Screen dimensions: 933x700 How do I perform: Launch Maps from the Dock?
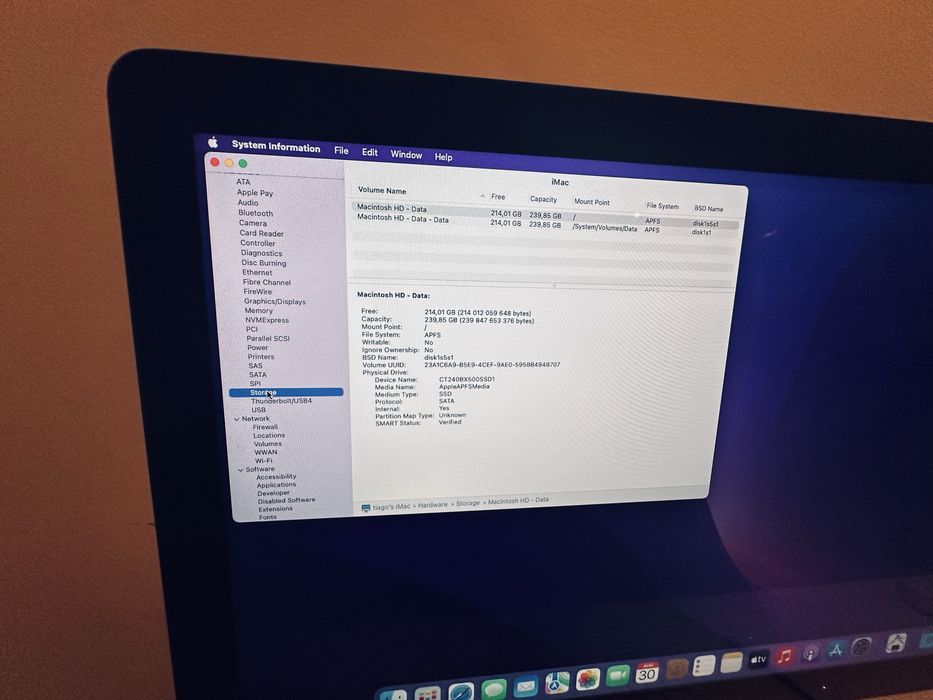point(558,682)
